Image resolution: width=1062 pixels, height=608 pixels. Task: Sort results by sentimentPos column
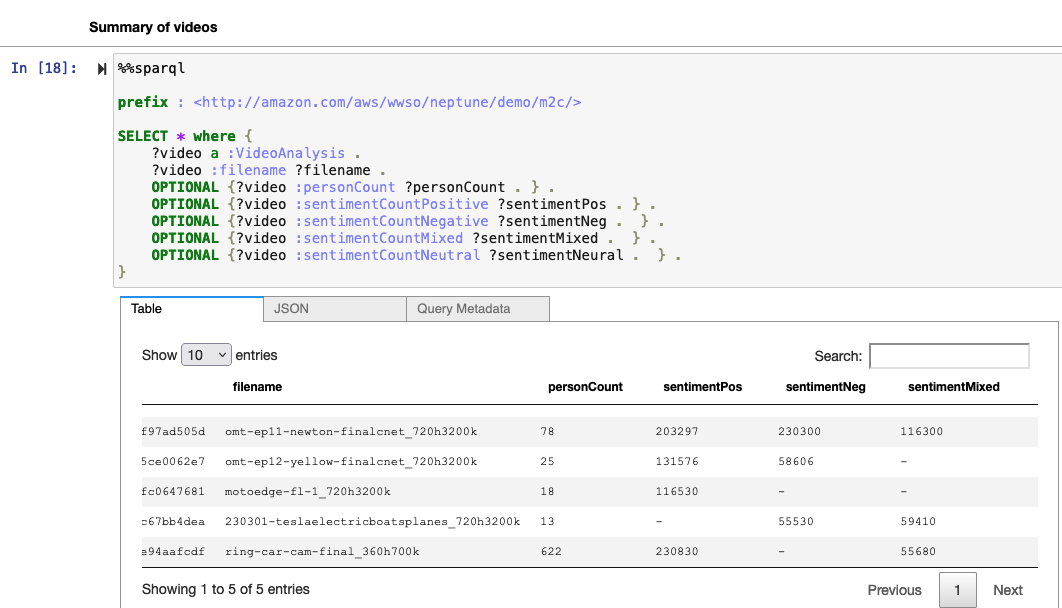[x=702, y=387]
